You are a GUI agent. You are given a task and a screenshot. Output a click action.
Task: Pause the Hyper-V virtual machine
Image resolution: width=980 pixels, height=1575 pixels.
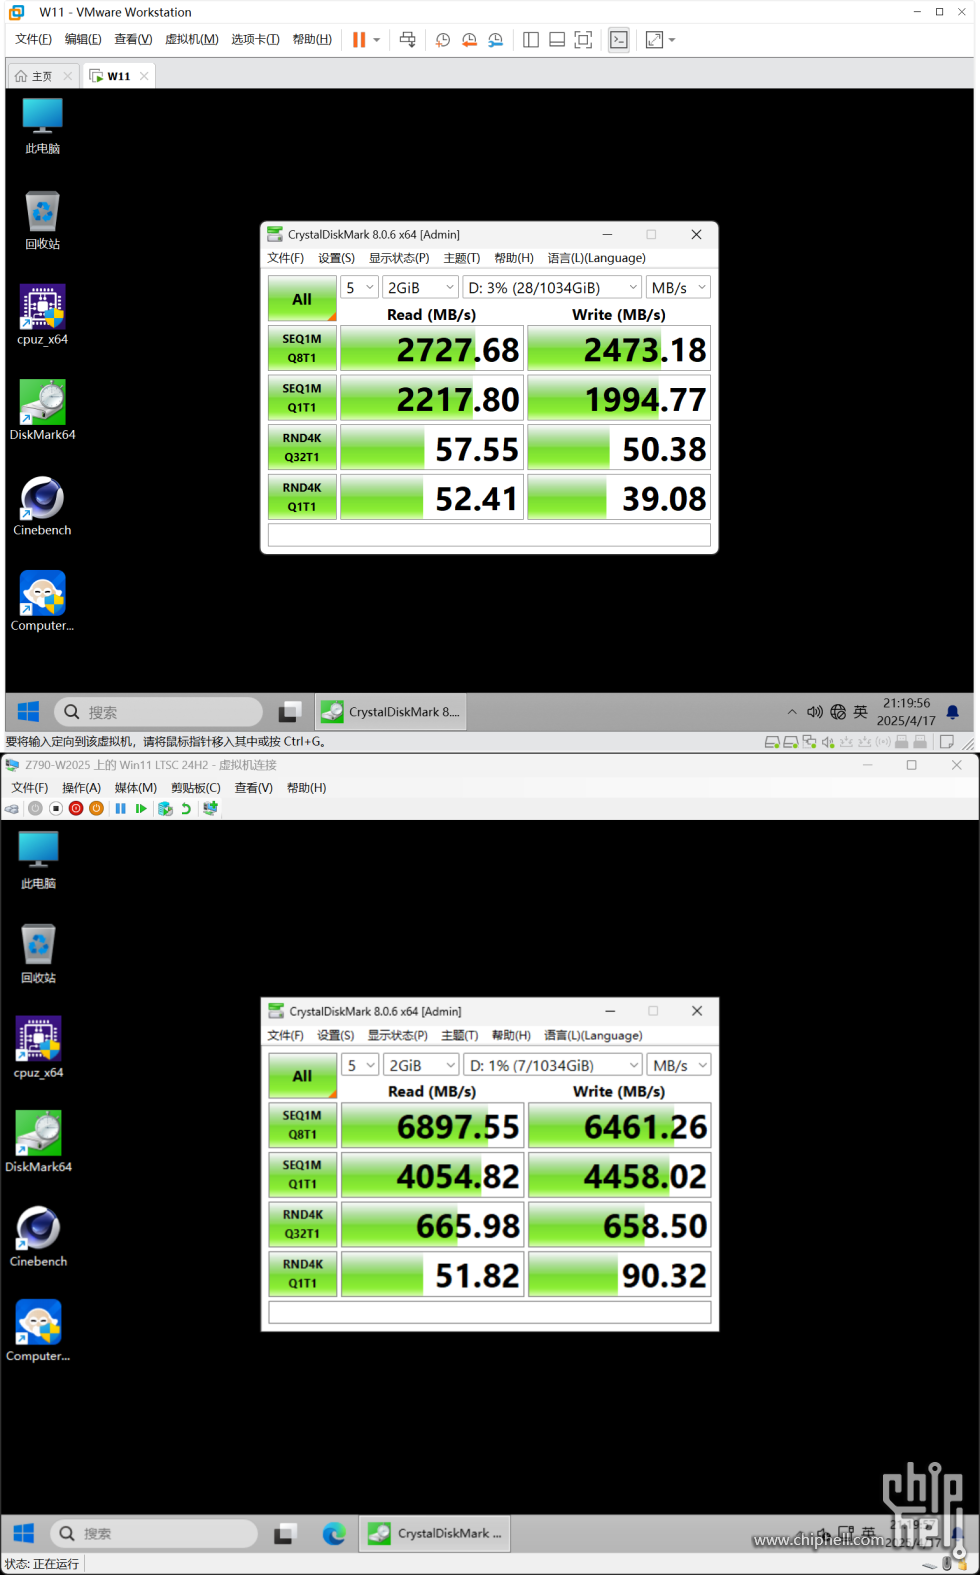tap(121, 809)
